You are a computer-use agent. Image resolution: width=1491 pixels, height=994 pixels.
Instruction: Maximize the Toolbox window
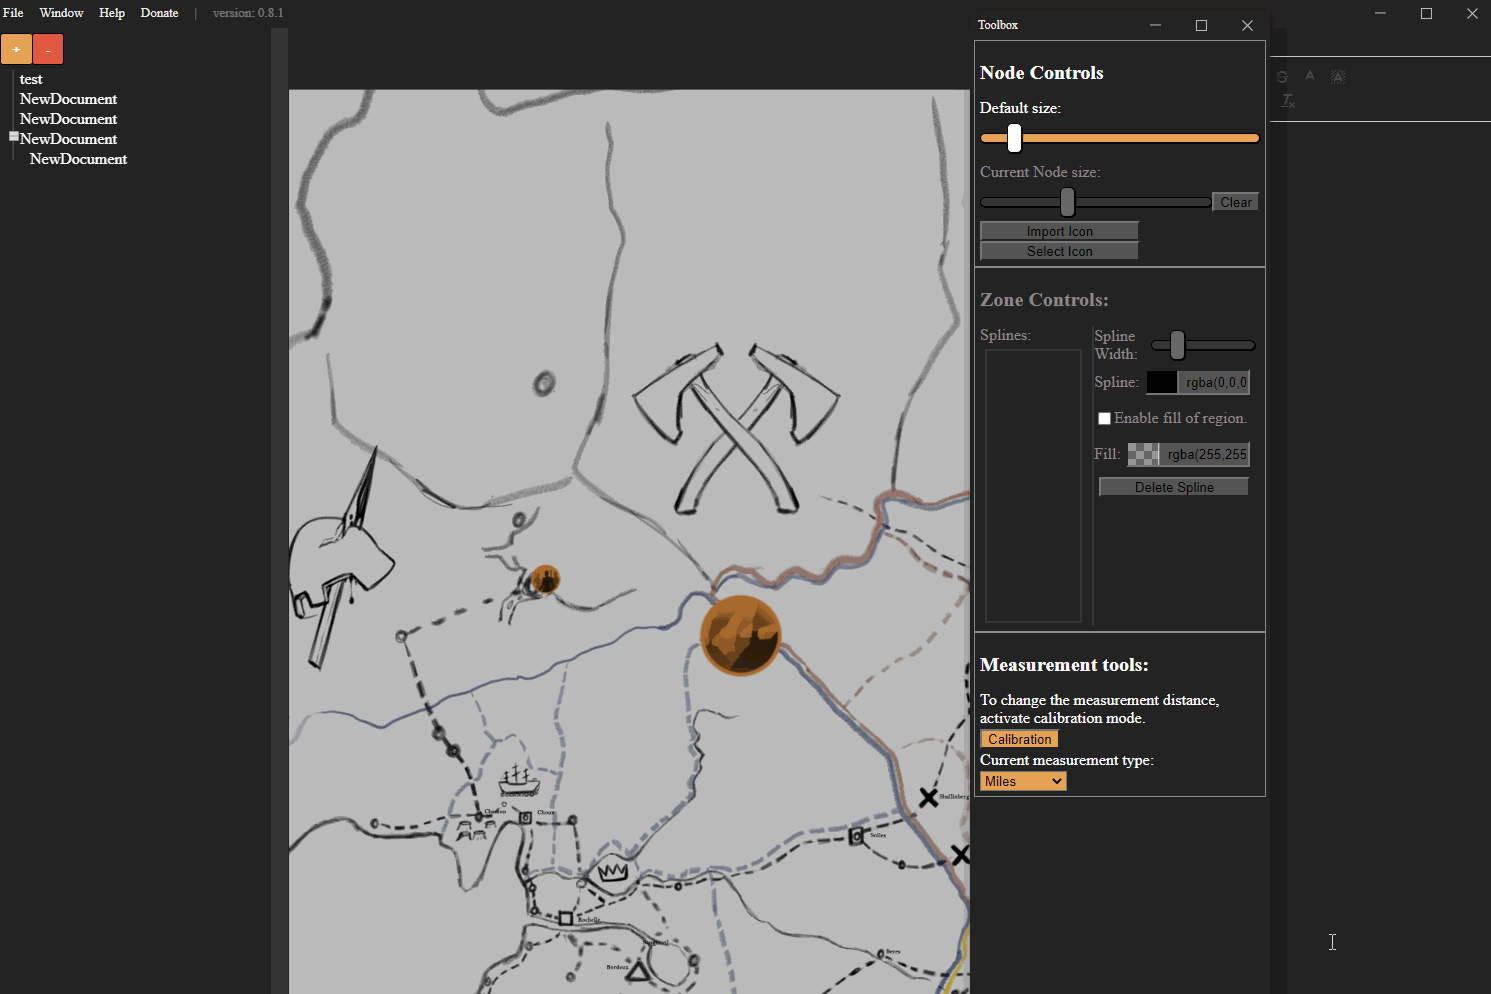click(1201, 25)
